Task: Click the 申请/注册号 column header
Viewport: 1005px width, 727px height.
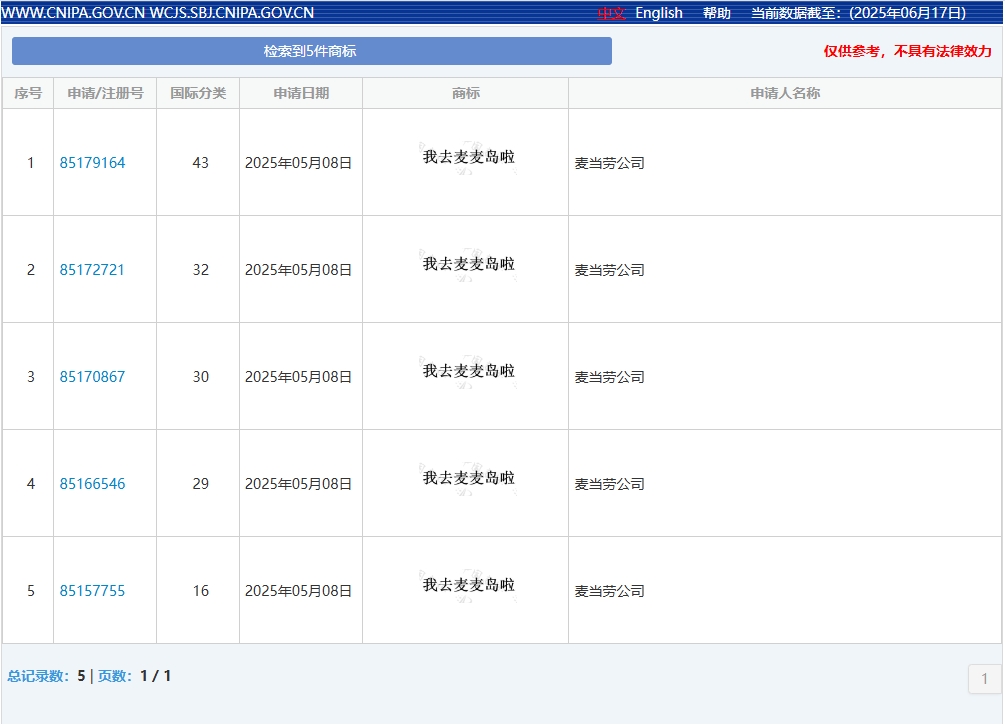Action: click(105, 93)
